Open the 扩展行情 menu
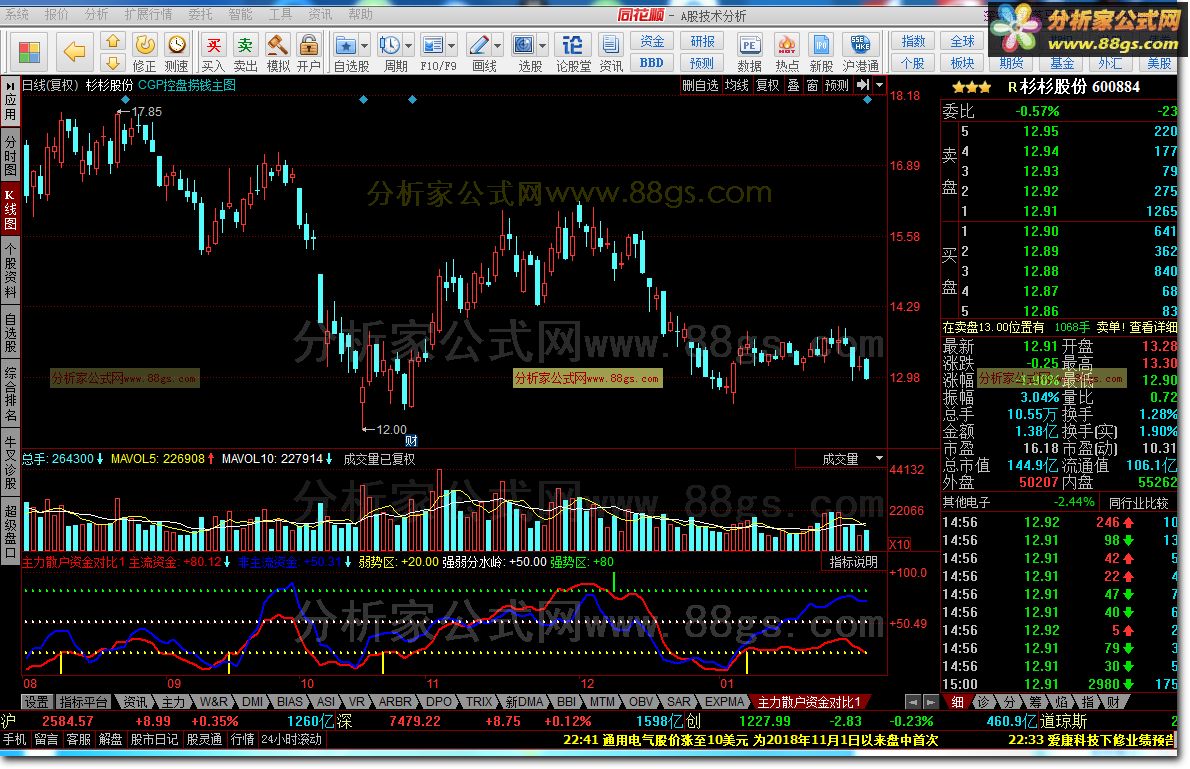 pyautogui.click(x=148, y=14)
